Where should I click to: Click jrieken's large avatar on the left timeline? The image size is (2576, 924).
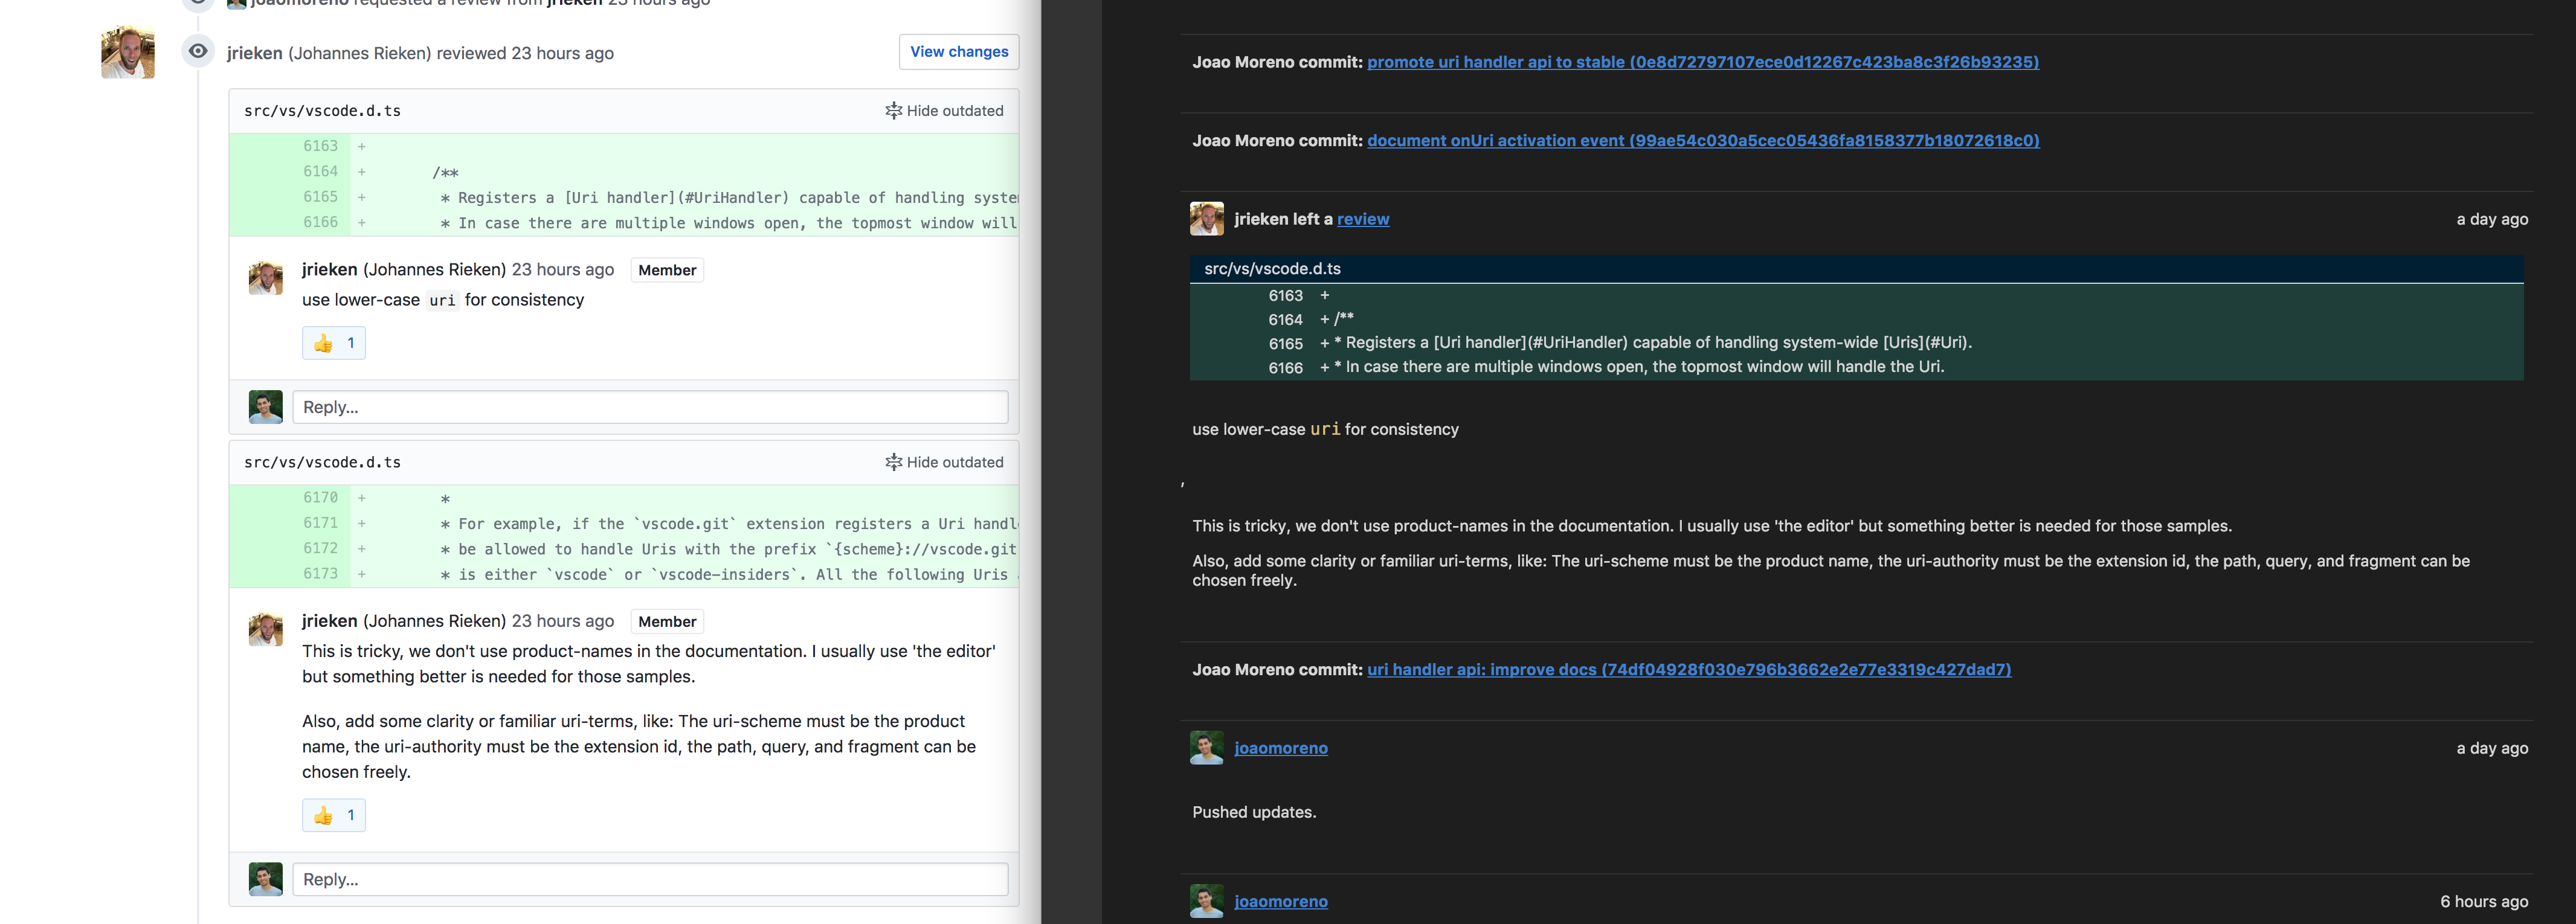(128, 52)
